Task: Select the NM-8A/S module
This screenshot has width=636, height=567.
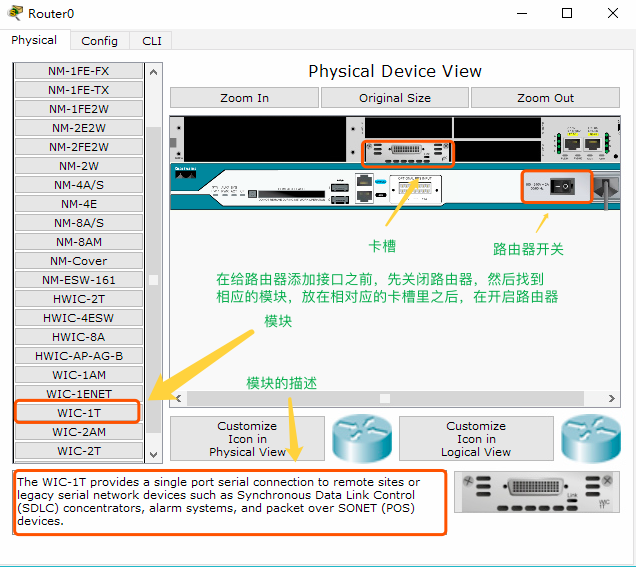Action: coord(79,223)
